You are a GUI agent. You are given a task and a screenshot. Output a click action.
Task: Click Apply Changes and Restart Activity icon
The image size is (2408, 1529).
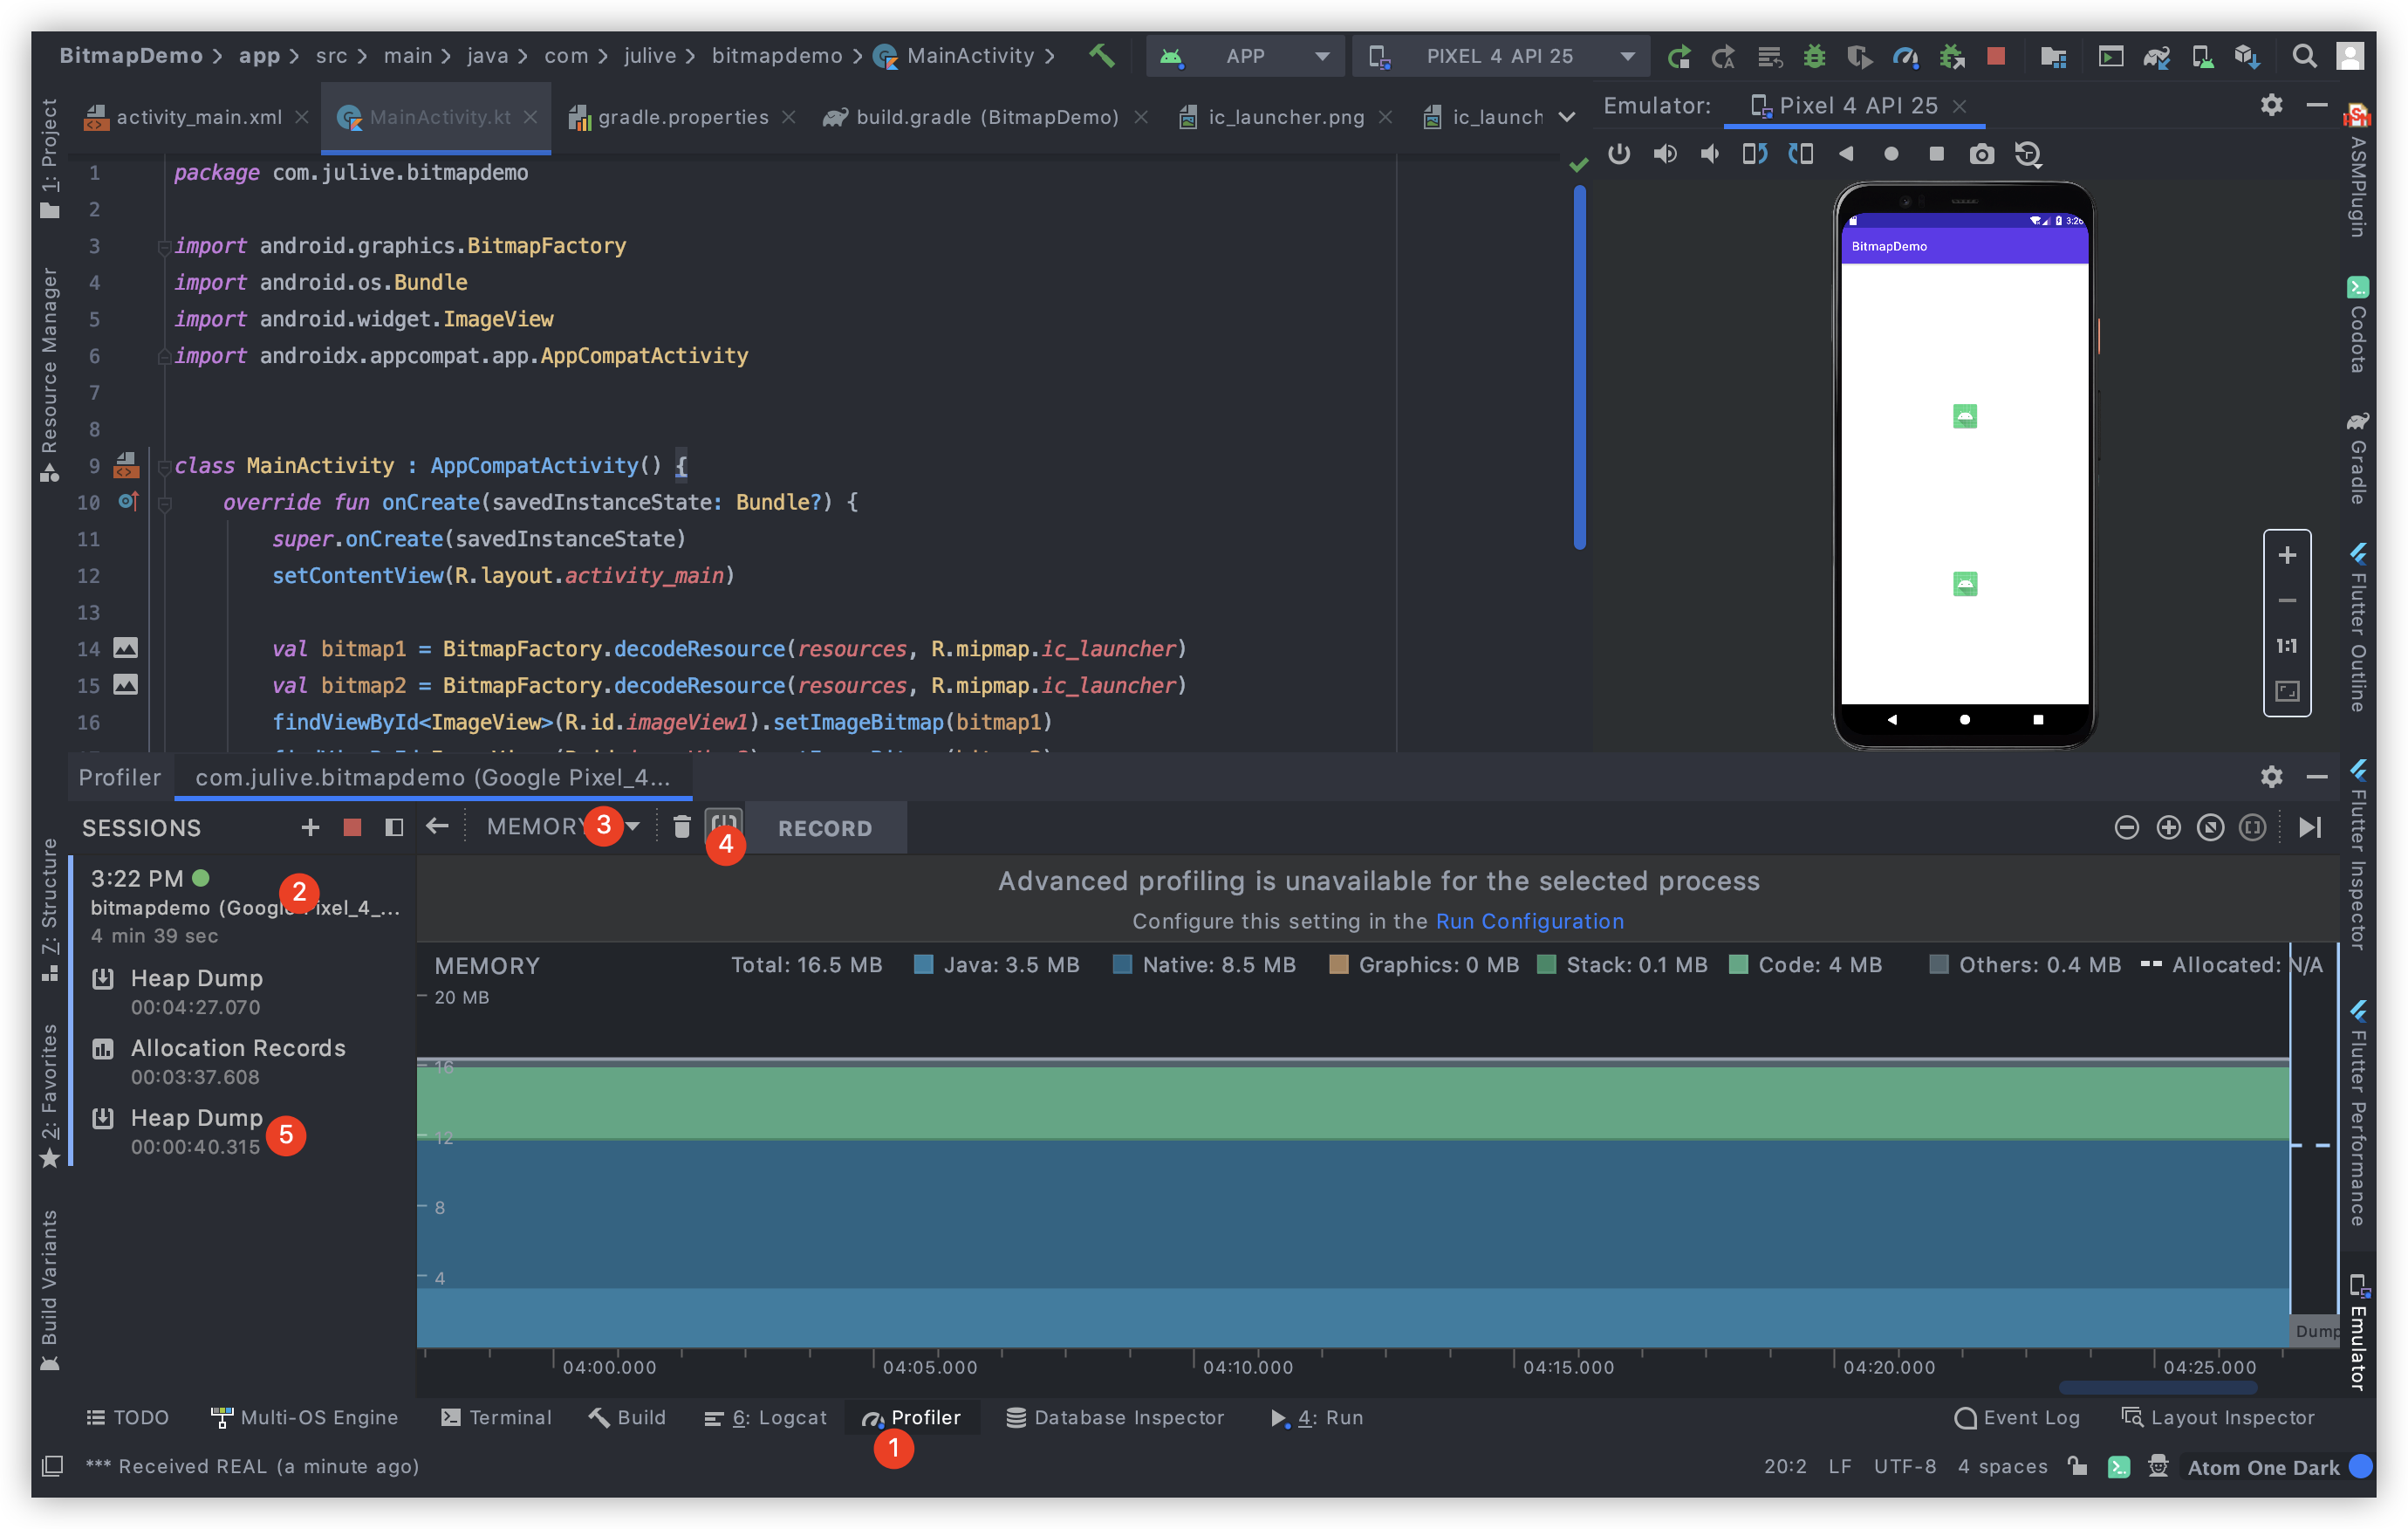tap(1723, 56)
